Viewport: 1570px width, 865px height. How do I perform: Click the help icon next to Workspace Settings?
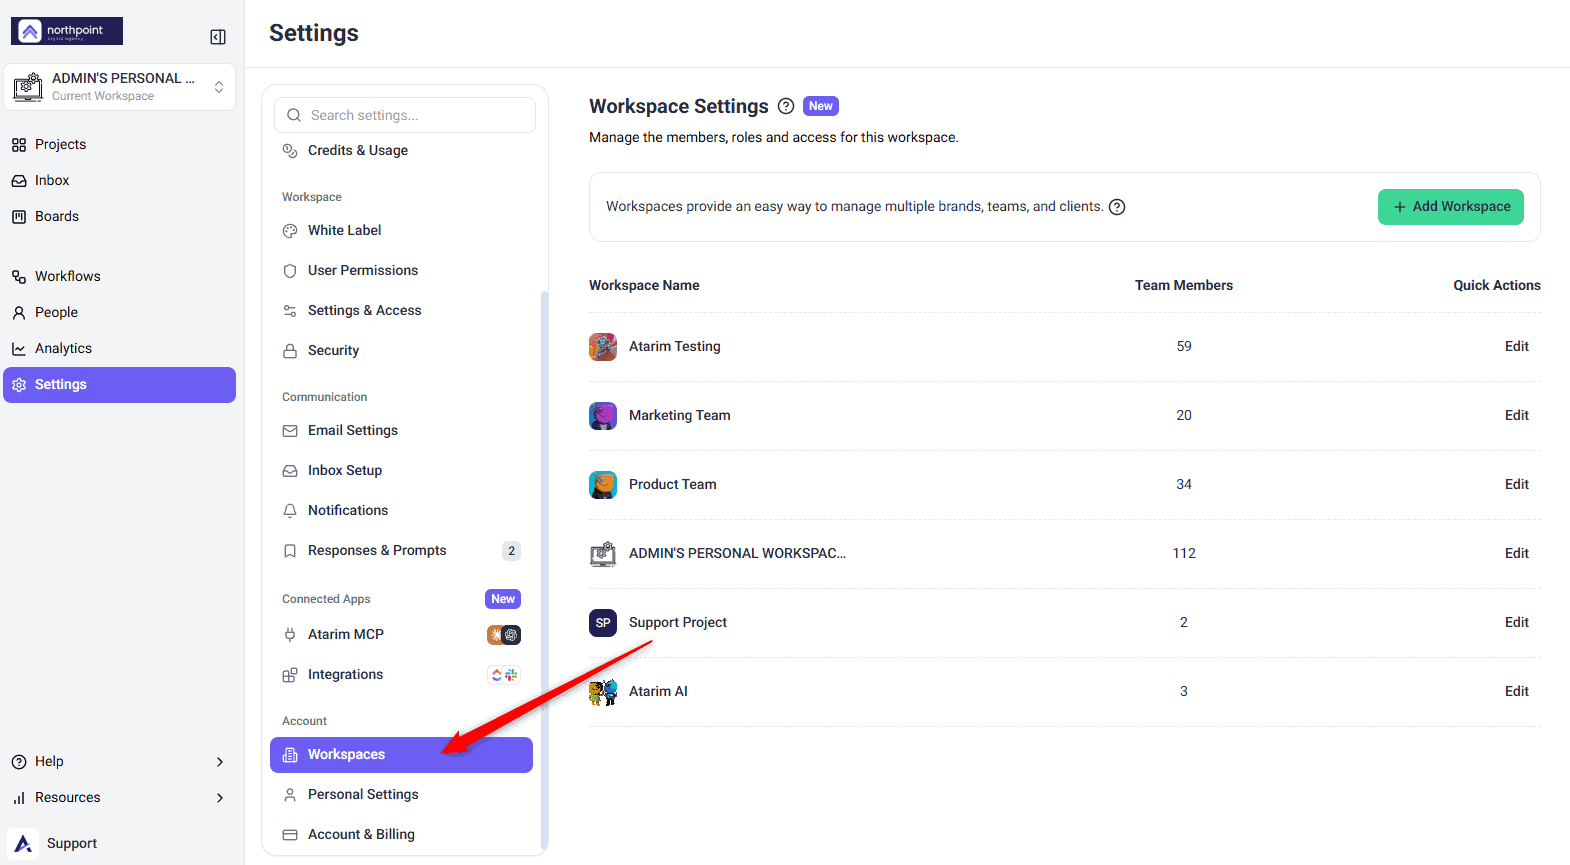pos(786,106)
